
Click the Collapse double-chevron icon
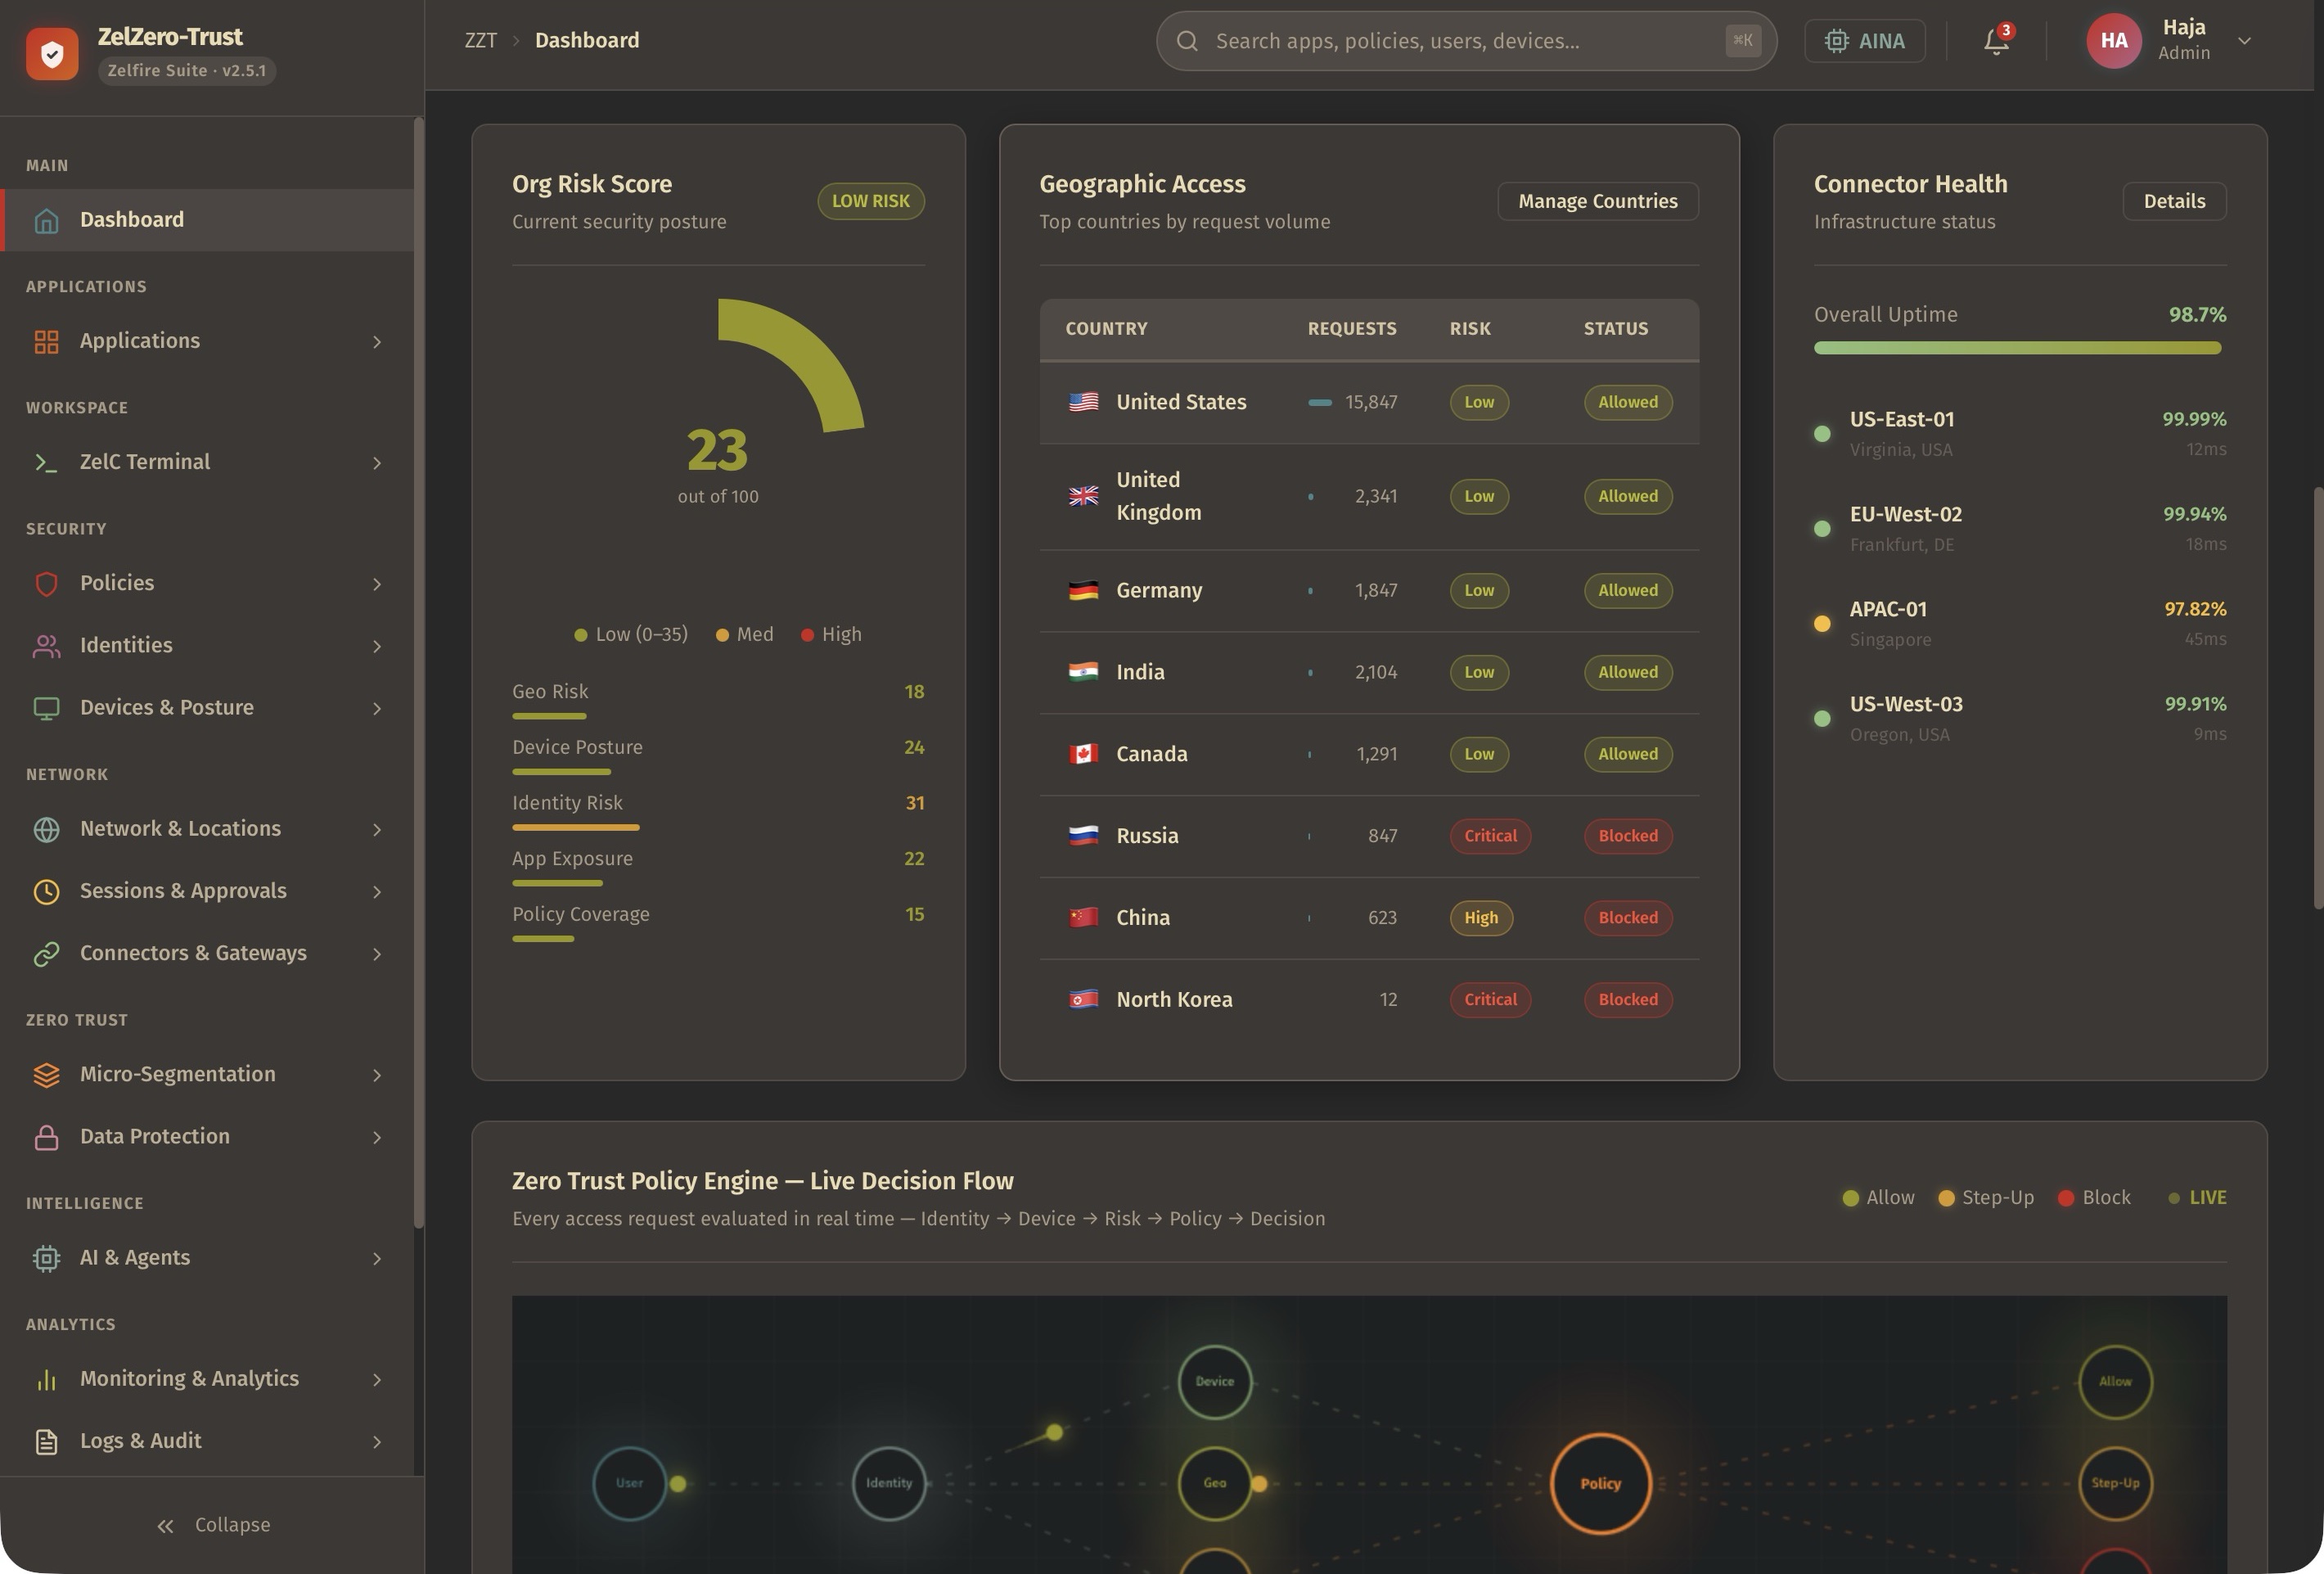[x=166, y=1526]
